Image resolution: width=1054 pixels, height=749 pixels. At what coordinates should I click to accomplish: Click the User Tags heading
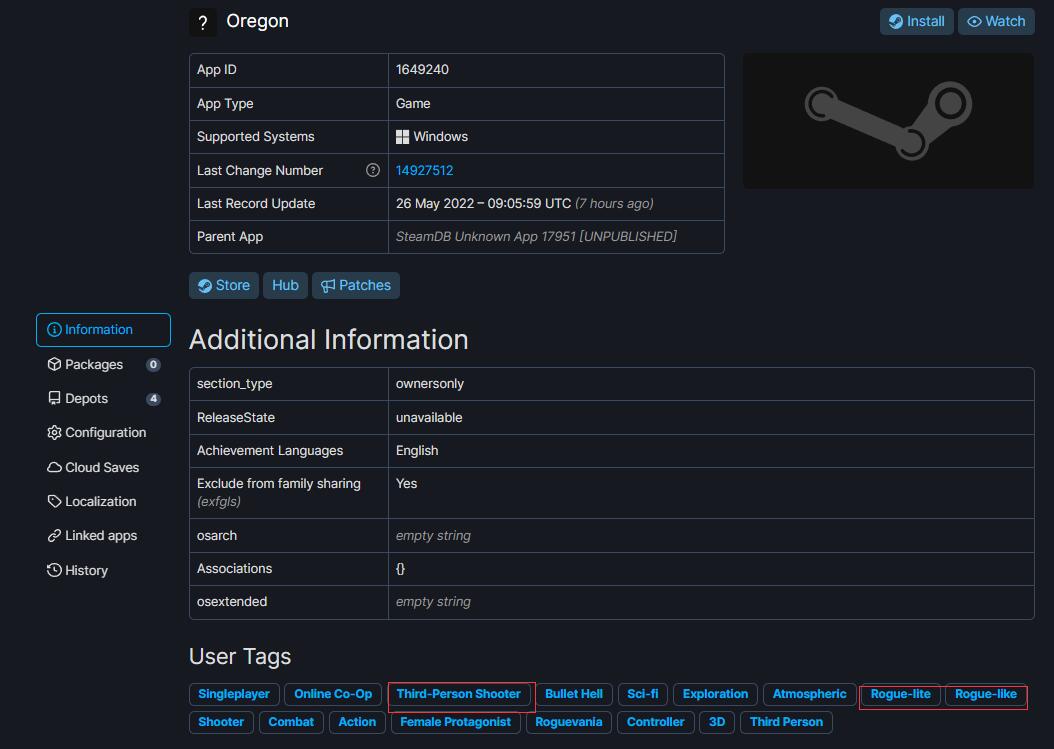[240, 656]
